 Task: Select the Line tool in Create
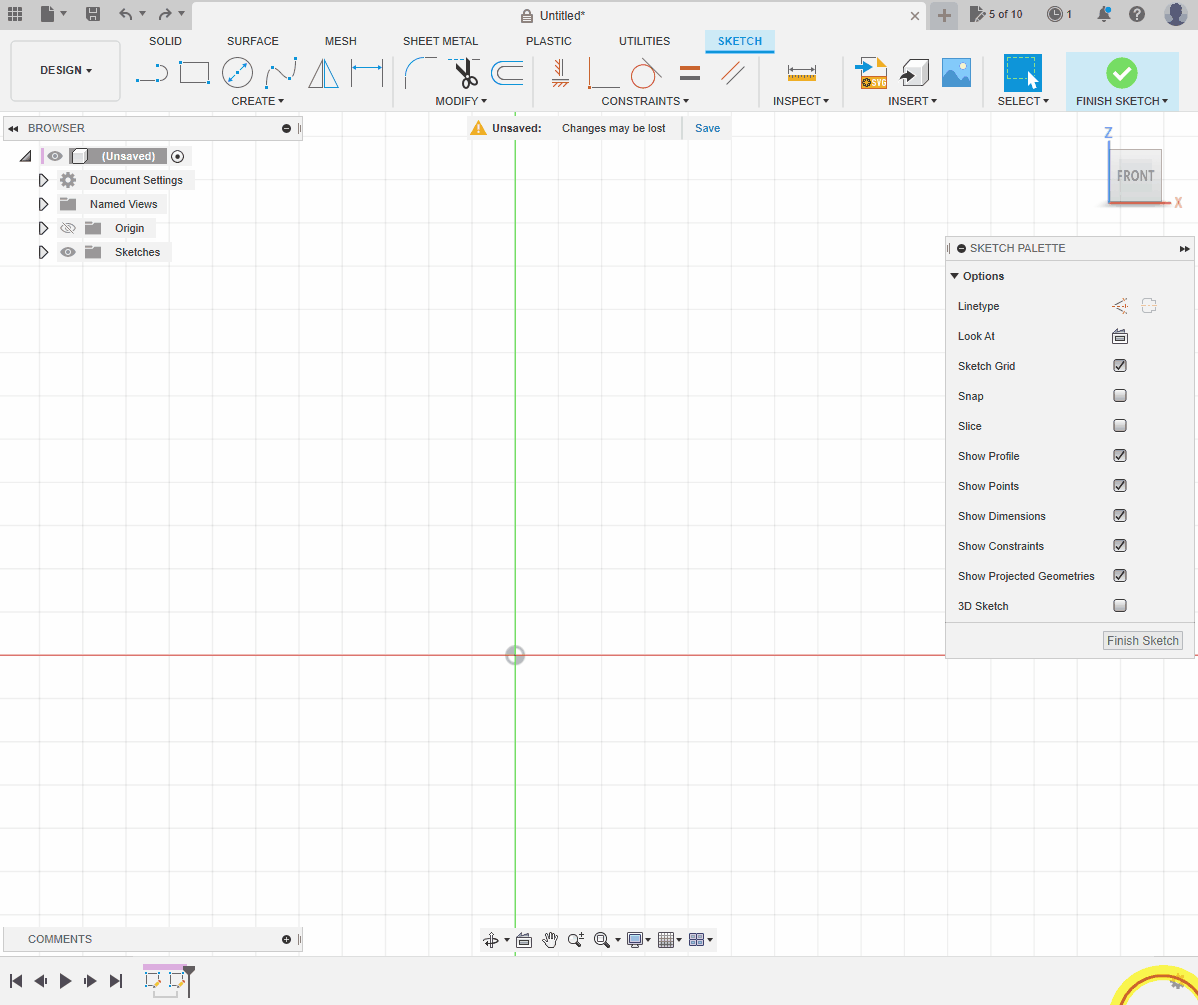tap(151, 73)
